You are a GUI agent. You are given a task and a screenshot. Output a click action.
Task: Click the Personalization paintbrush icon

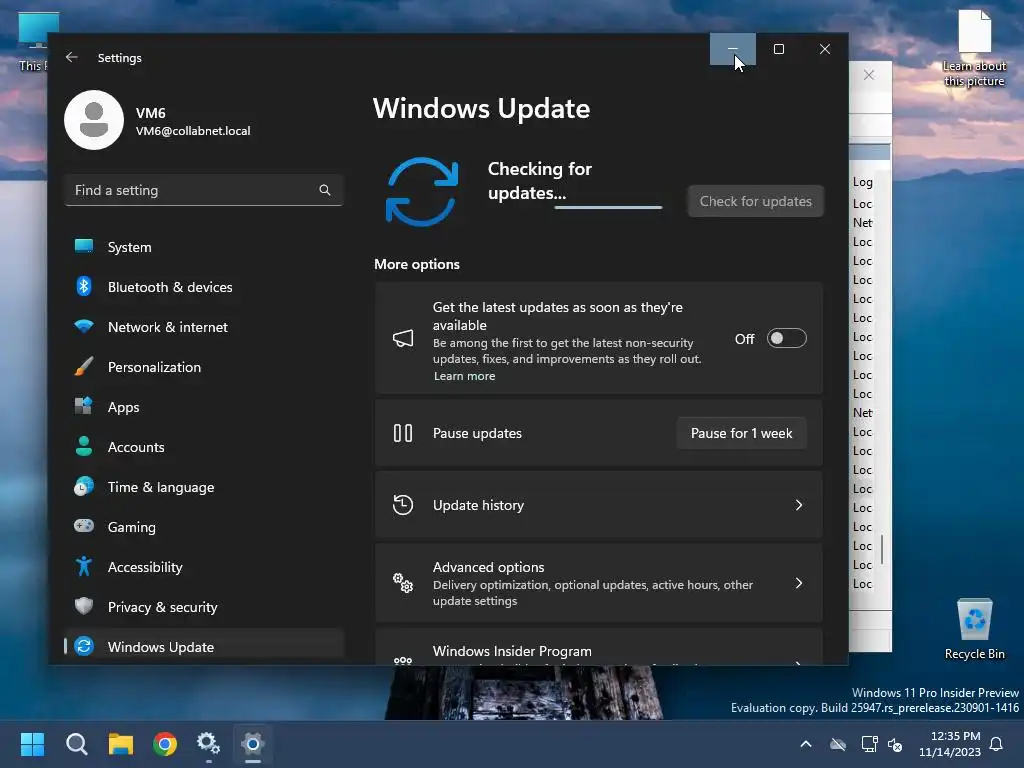(x=84, y=366)
